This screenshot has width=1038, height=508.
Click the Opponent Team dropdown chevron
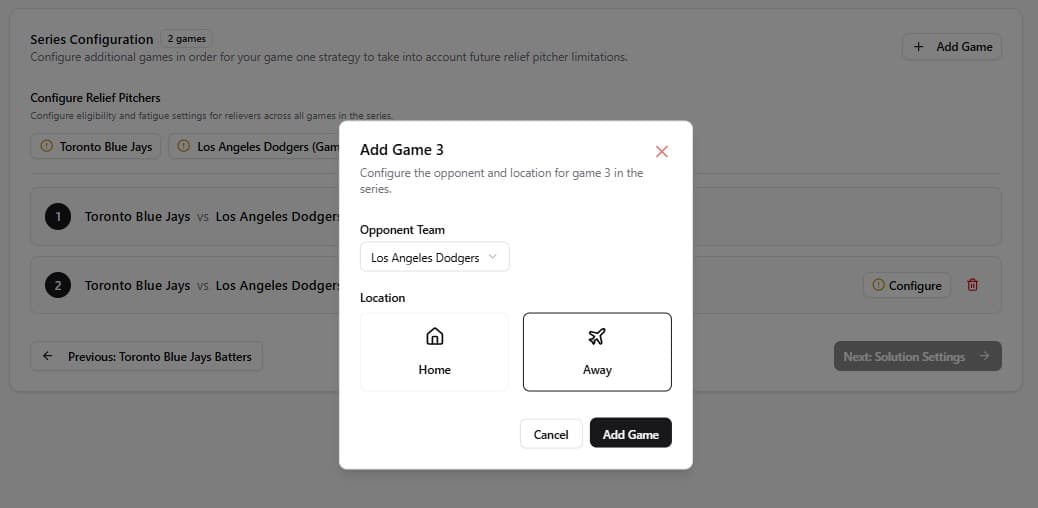[x=493, y=257]
